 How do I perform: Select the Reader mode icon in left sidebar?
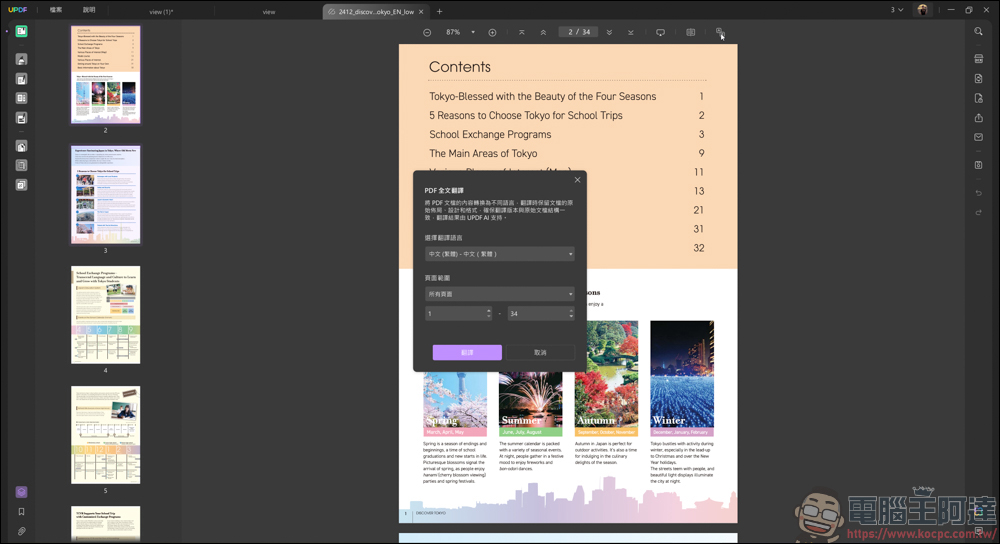click(x=21, y=31)
